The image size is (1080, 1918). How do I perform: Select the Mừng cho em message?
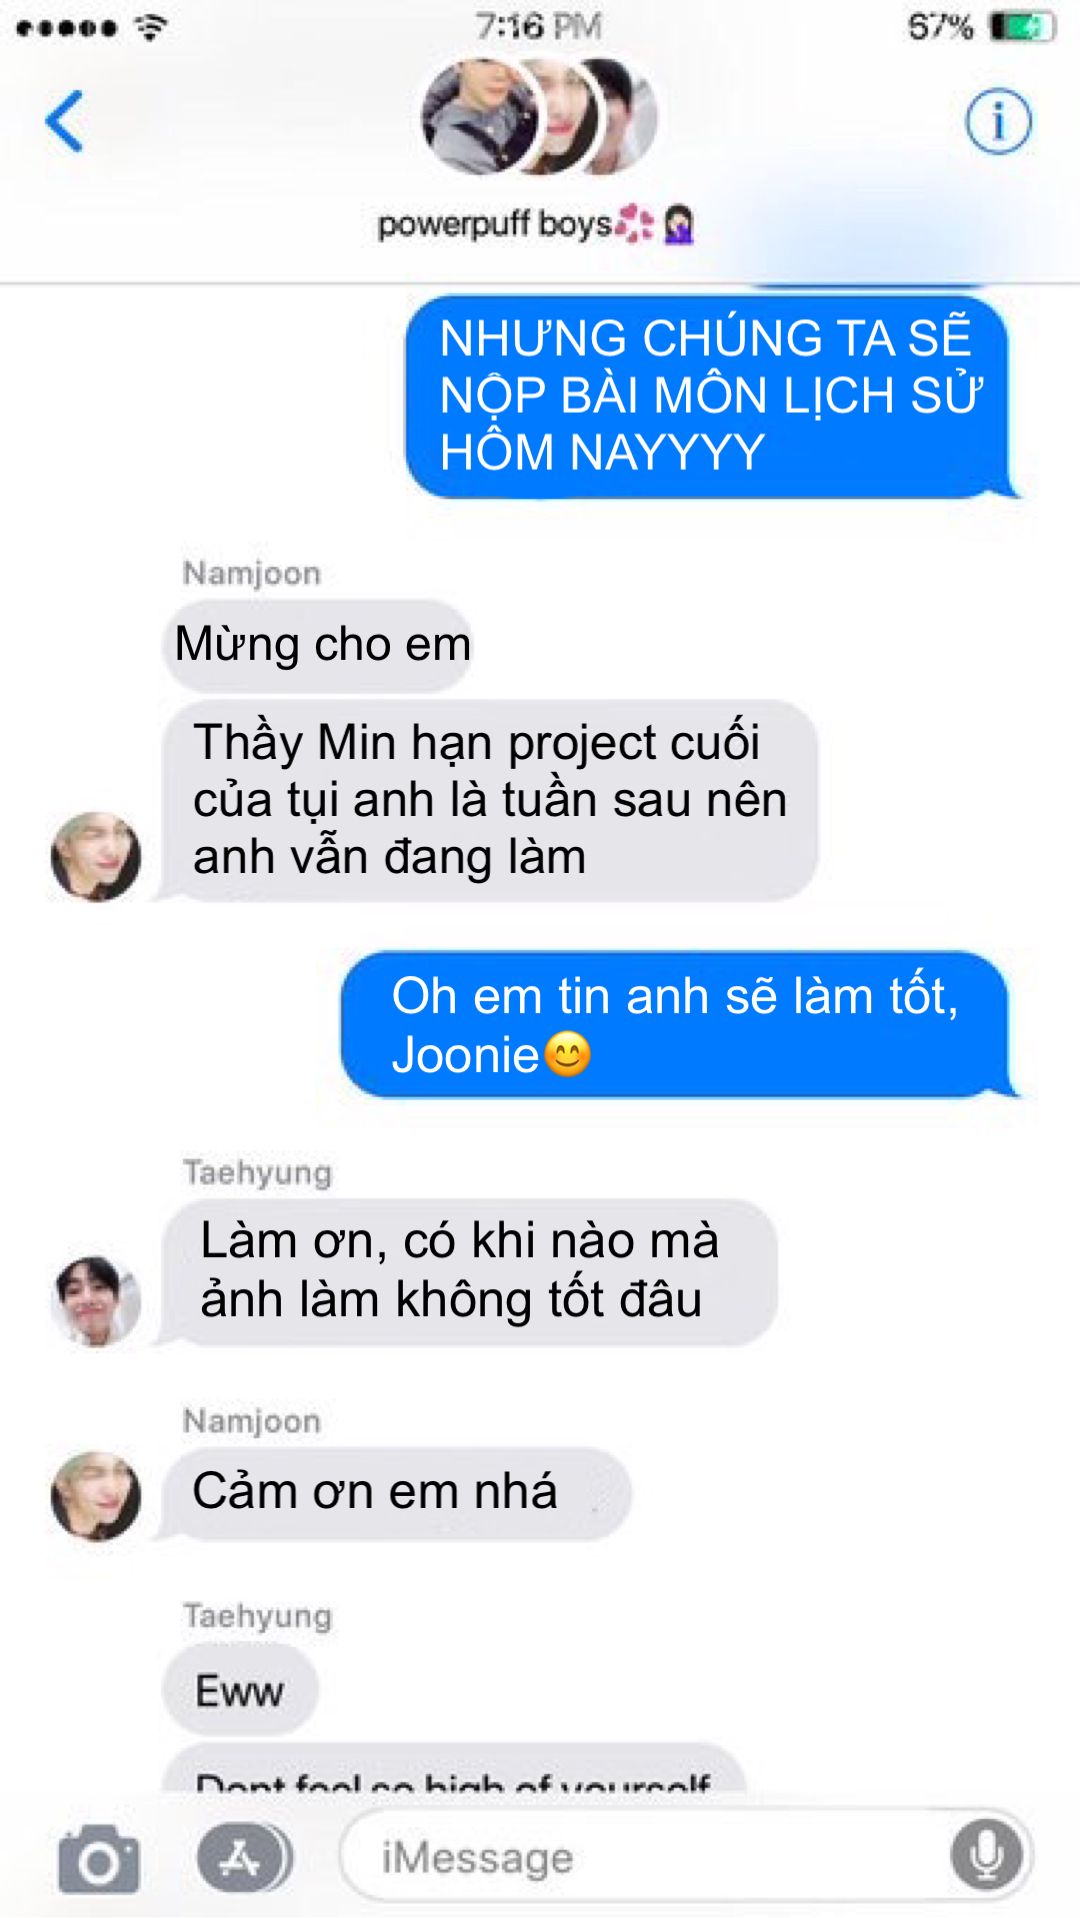tap(317, 645)
